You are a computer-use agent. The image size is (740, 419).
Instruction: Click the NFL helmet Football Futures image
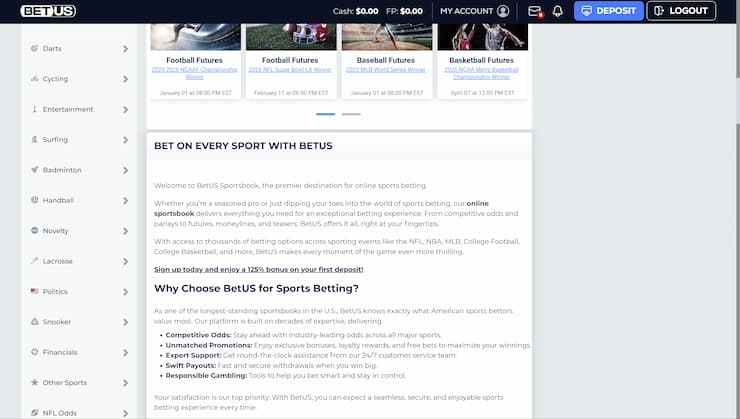click(291, 37)
